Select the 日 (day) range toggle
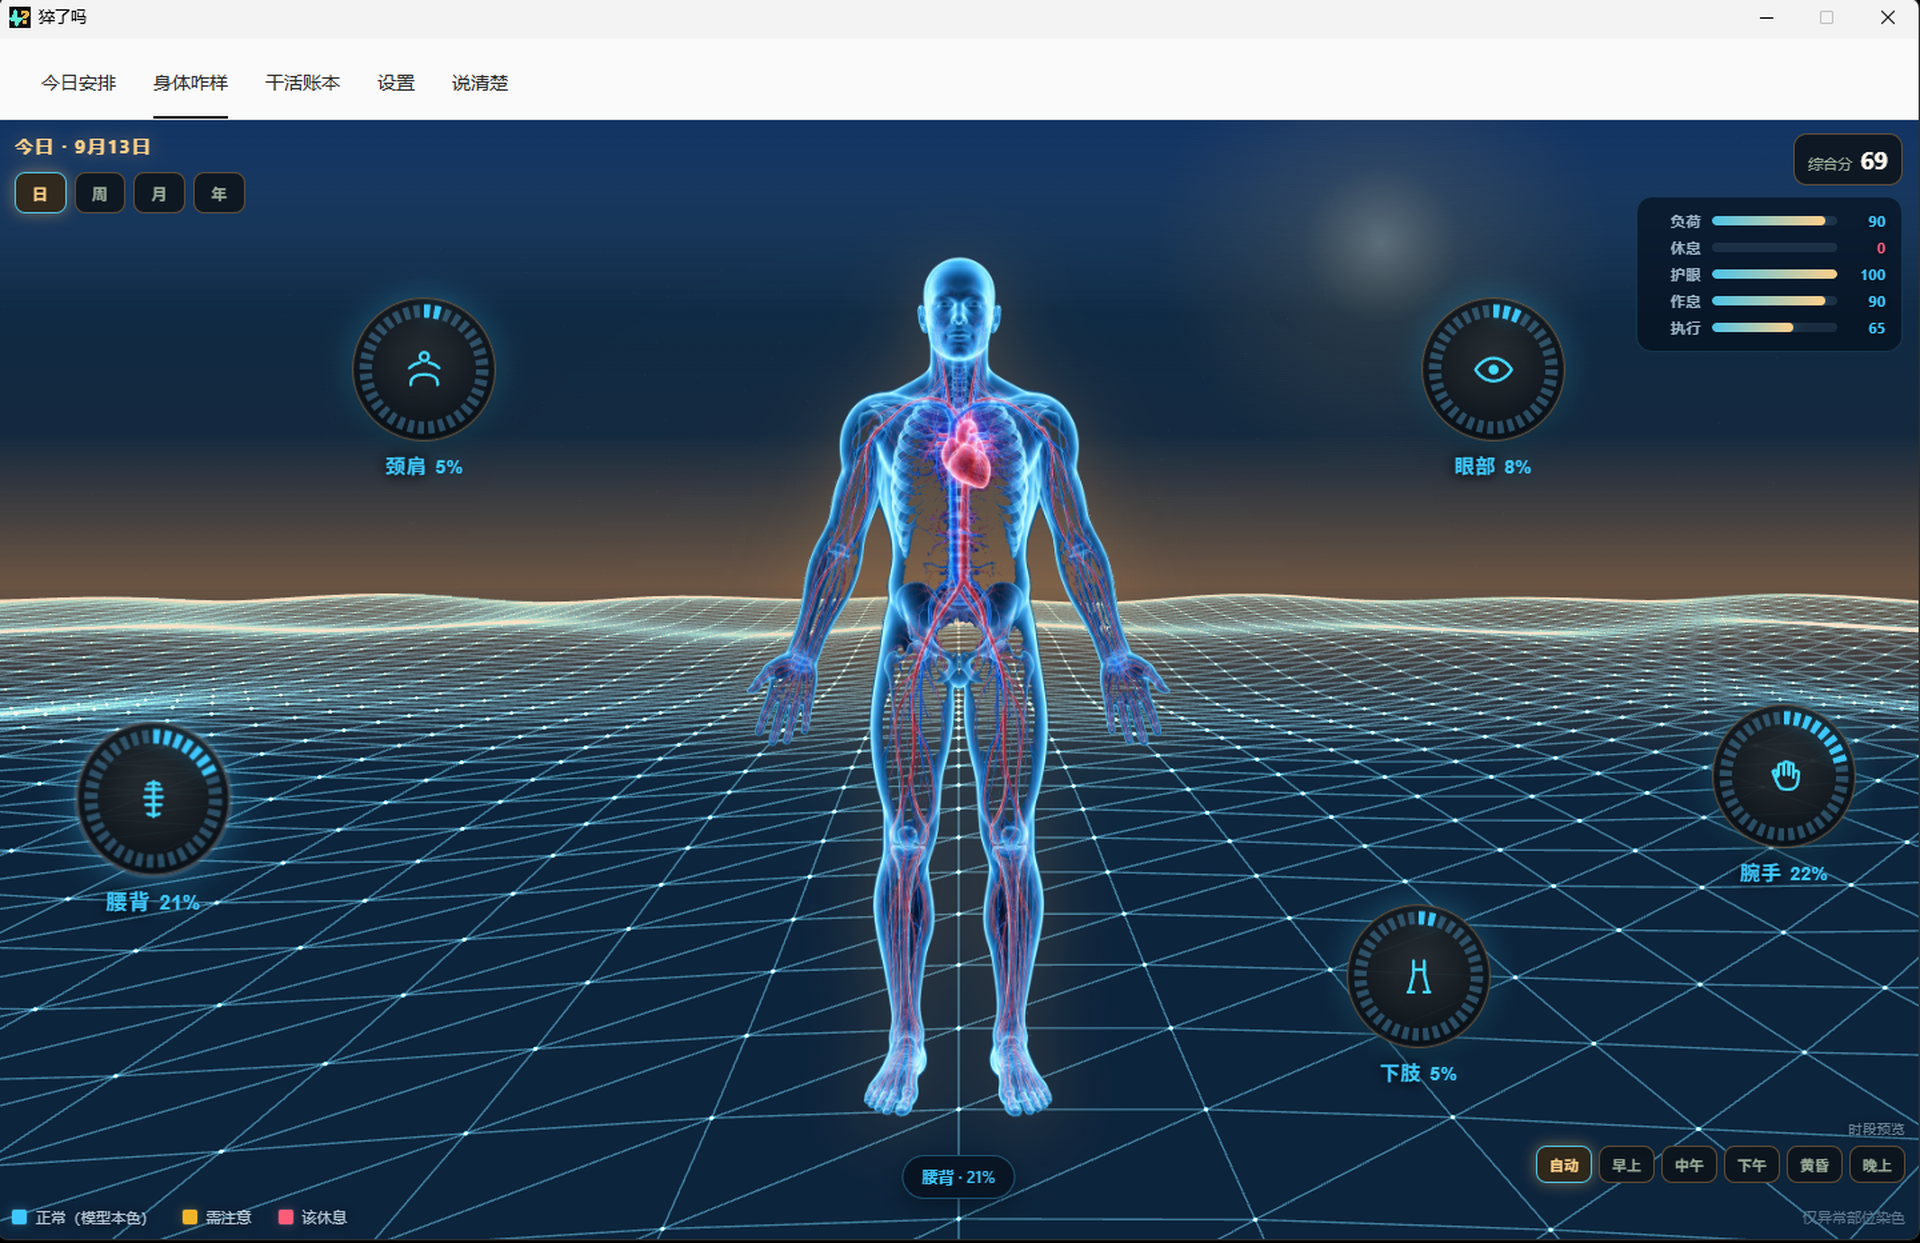The image size is (1920, 1243). 40,193
